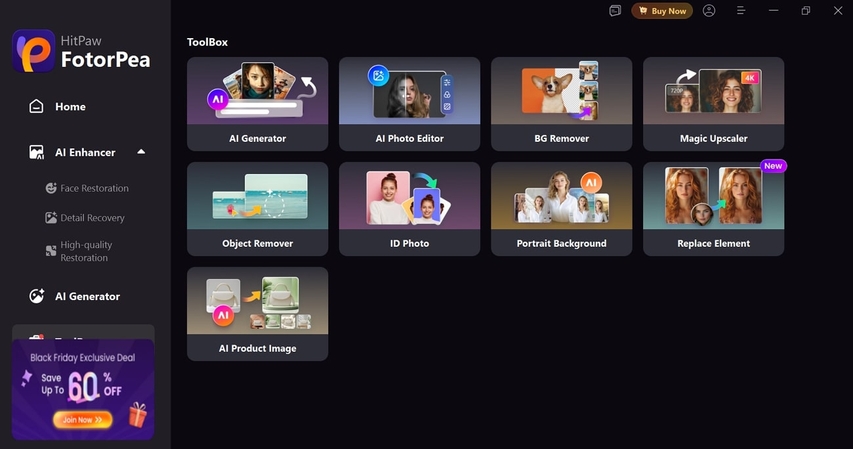Click the blue image icon on AI Photo Editor
Viewport: 853px width, 449px height.
[x=379, y=76]
